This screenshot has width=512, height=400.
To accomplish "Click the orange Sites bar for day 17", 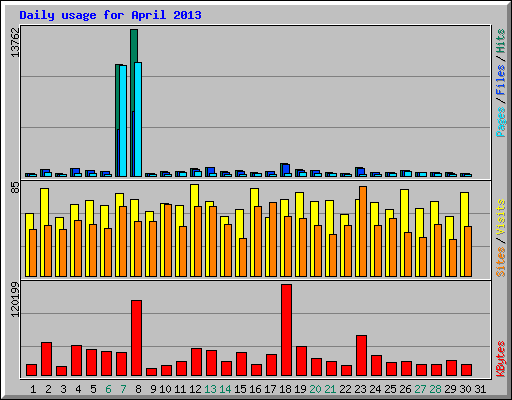I will tap(273, 240).
